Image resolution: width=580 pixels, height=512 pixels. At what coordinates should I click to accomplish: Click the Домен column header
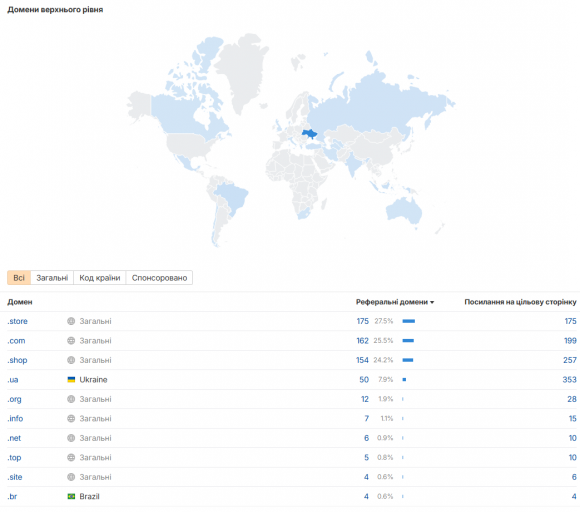click(20, 302)
